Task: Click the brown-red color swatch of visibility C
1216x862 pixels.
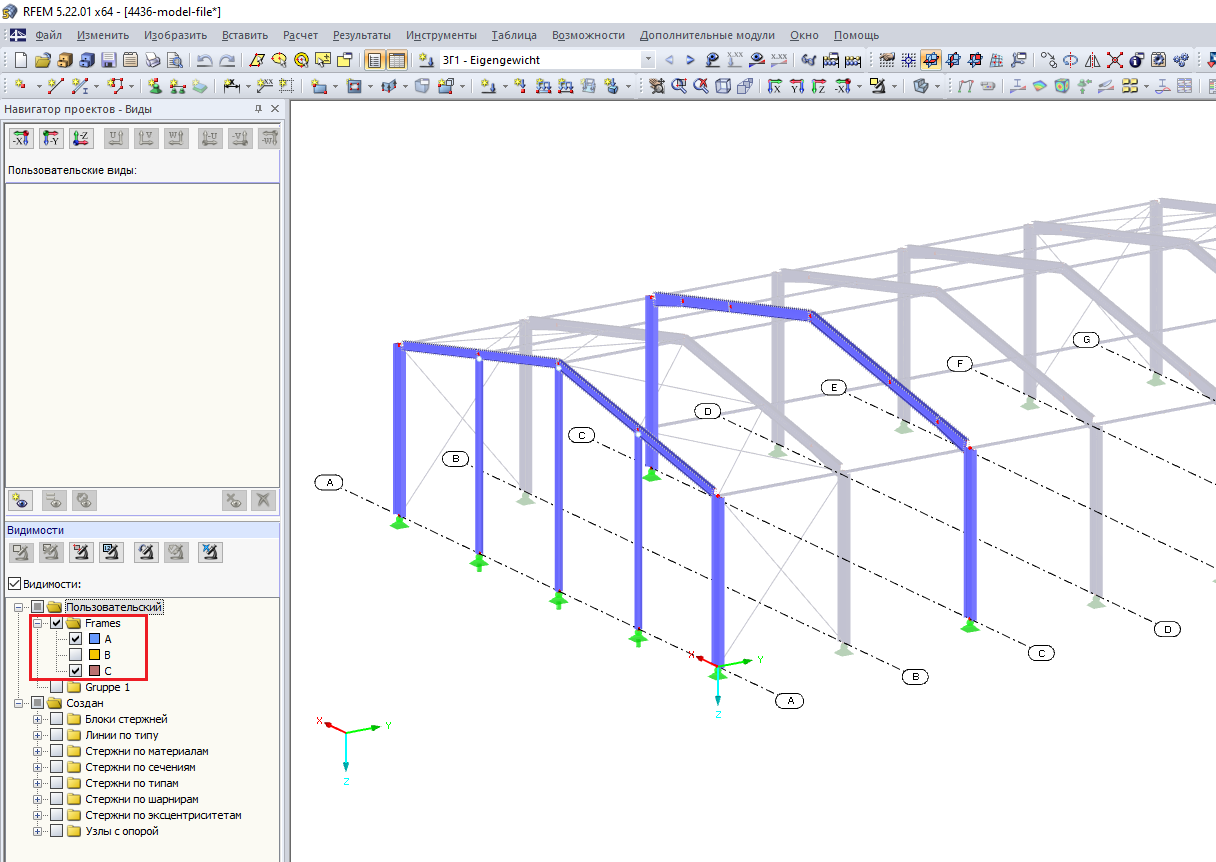Action: [x=93, y=671]
